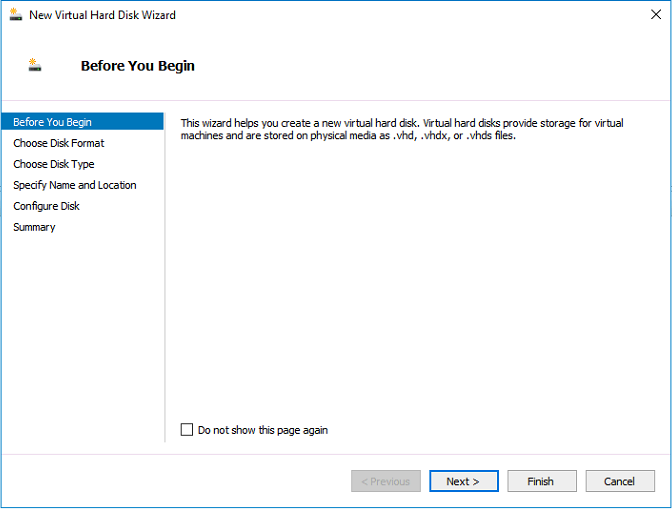Tick the 'Do not show this page again' checkbox
Image resolution: width=672 pixels, height=509 pixels.
point(187,429)
